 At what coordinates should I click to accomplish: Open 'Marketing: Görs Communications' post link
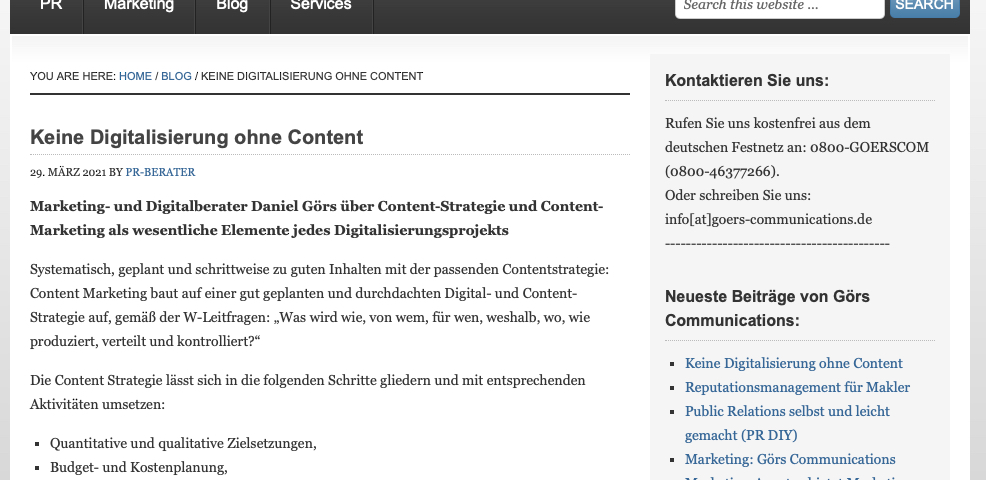pyautogui.click(x=790, y=459)
